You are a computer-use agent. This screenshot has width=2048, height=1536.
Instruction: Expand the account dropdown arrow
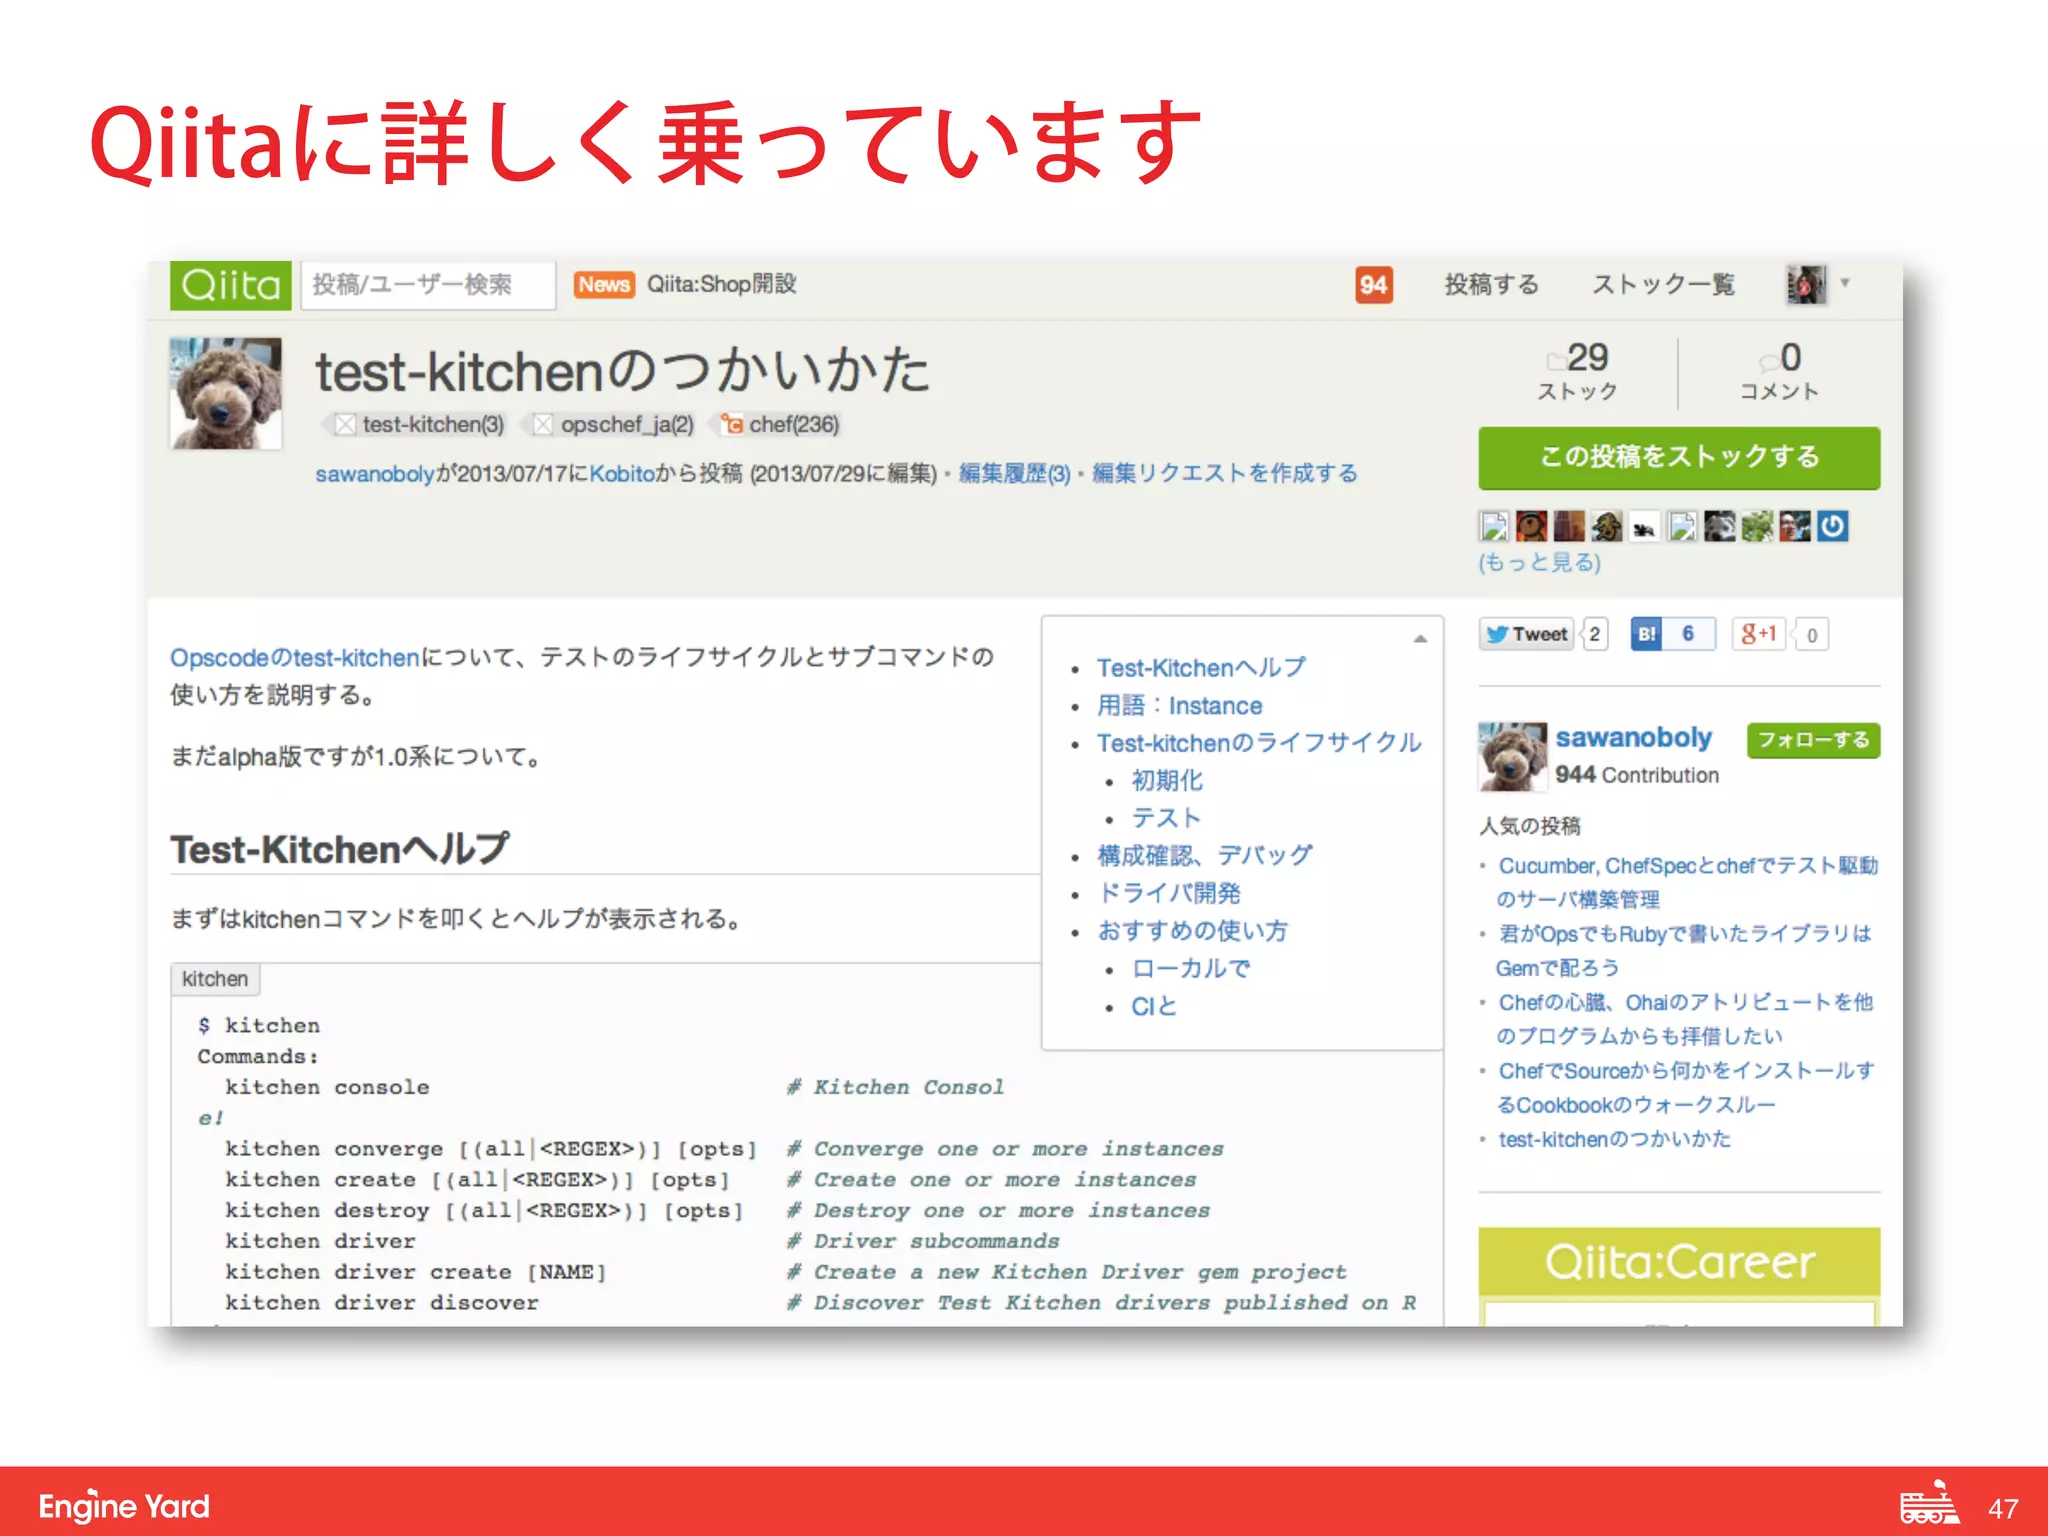click(x=1845, y=283)
